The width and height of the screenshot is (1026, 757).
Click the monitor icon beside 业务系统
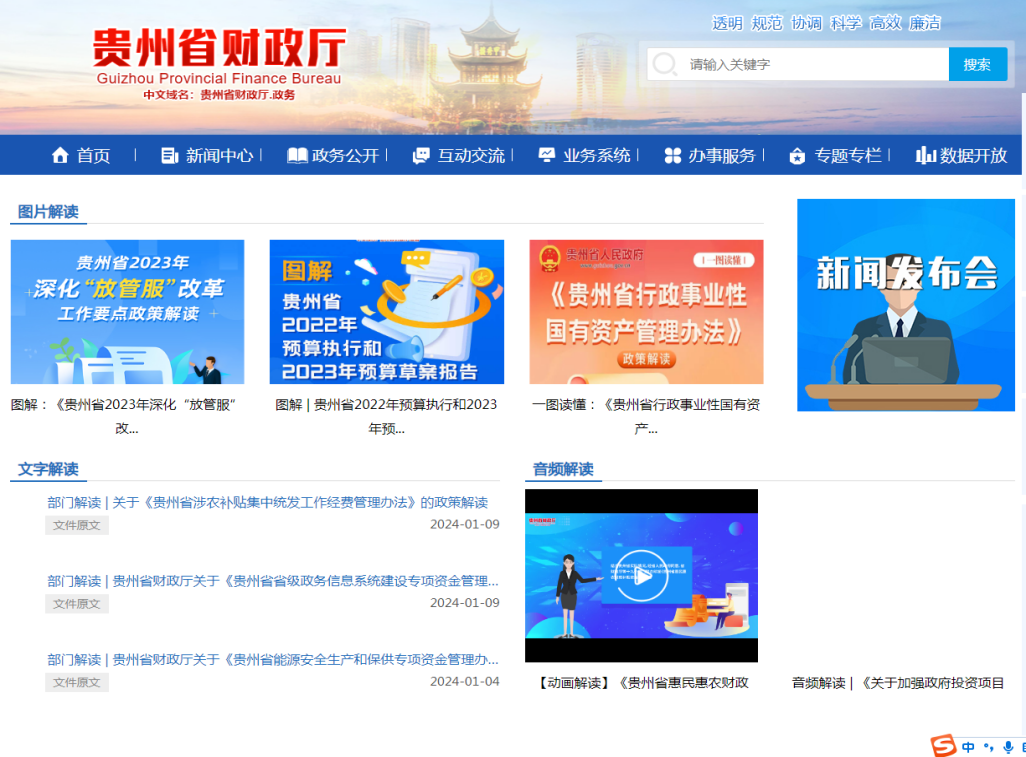coord(546,156)
